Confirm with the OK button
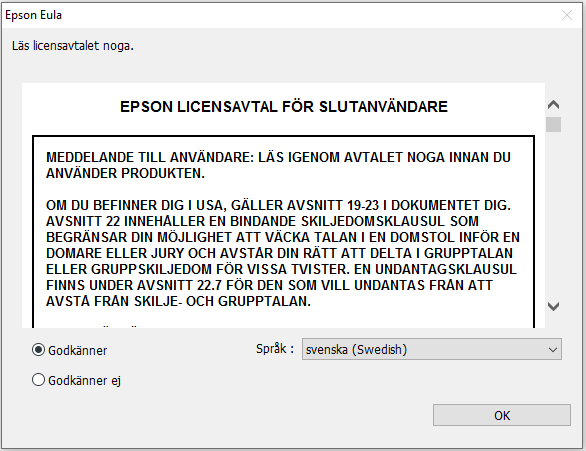This screenshot has width=586, height=451. (502, 415)
